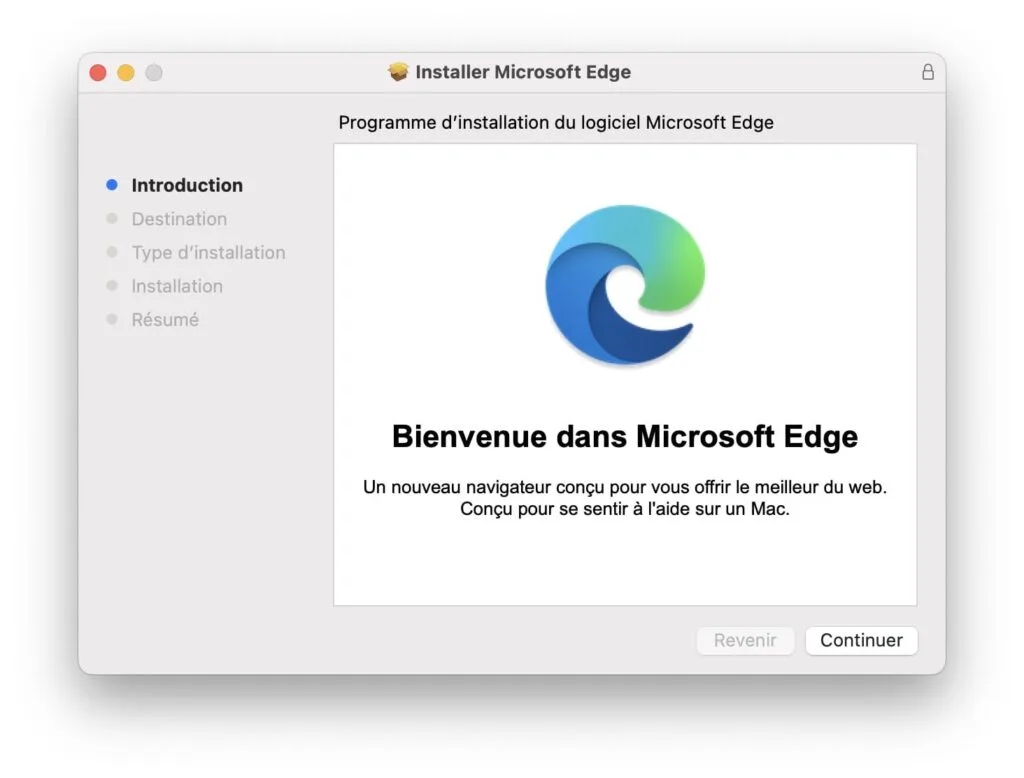Click the green zoom button
This screenshot has height=778, width=1024.
click(x=152, y=72)
